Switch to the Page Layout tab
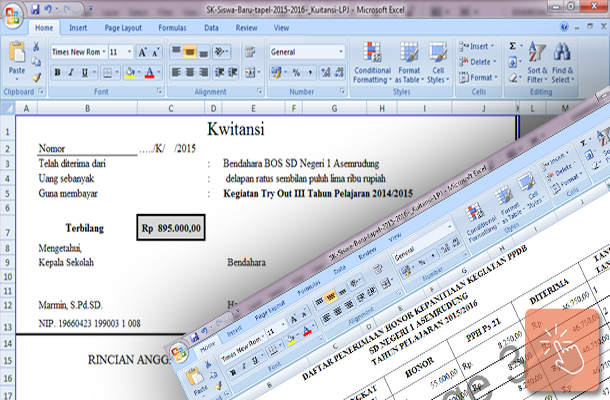 [x=123, y=28]
